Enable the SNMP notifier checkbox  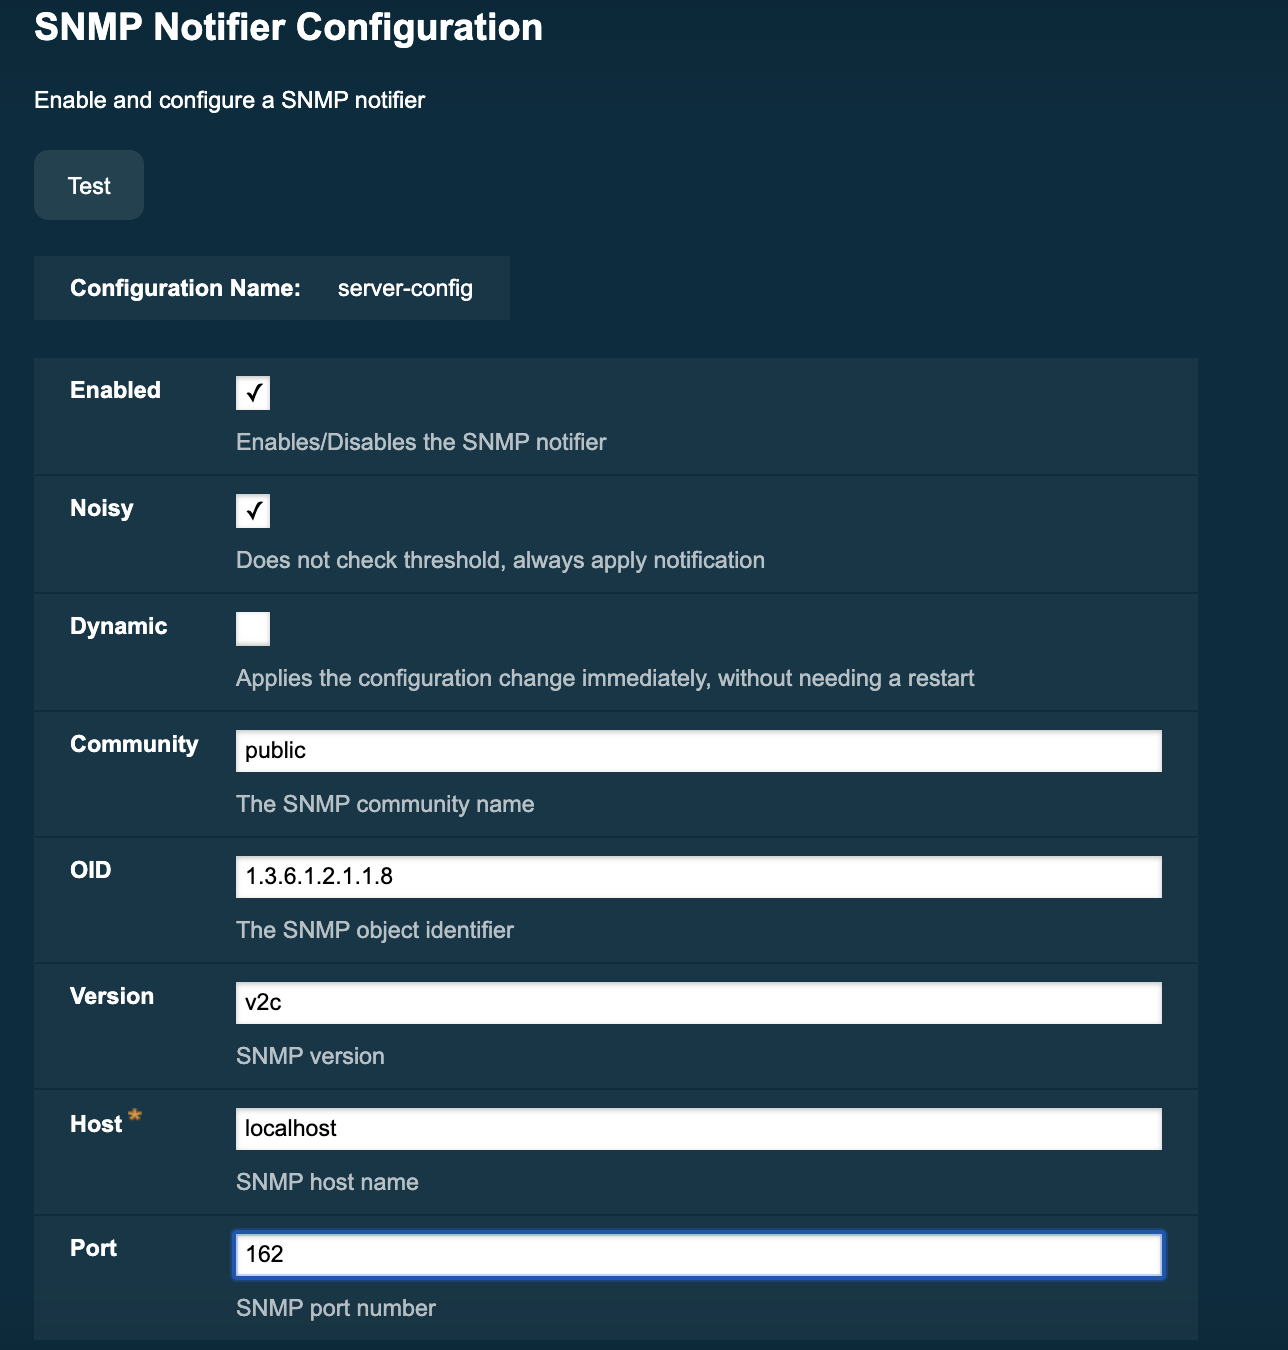(253, 393)
